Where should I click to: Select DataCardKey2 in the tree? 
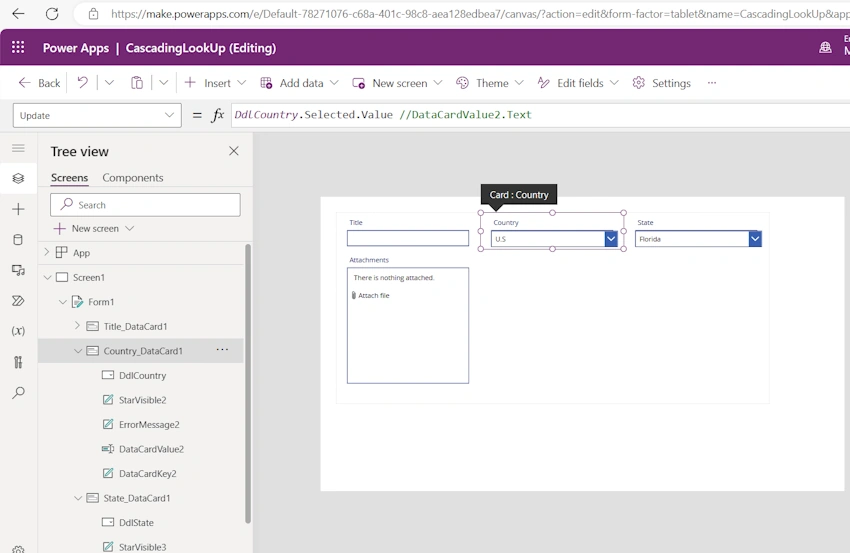[147, 473]
